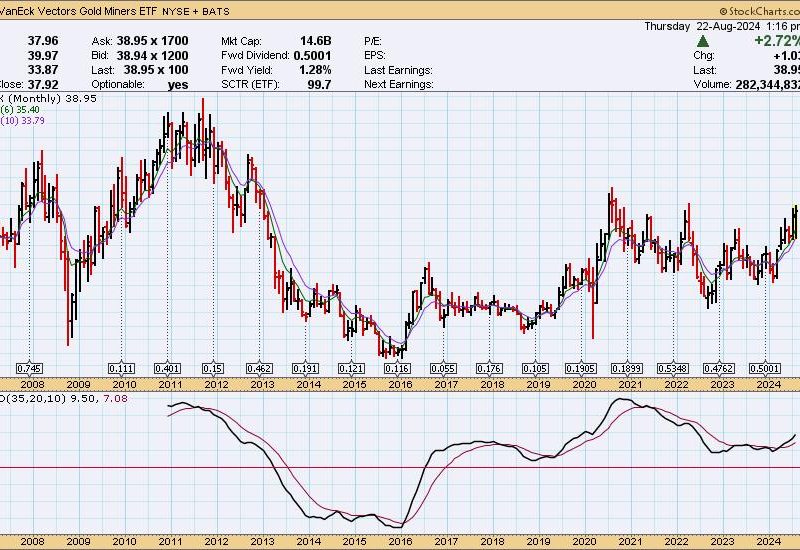The height and width of the screenshot is (550, 800).
Task: Click the 0.745 dividend marker near 2008
Action: pos(29,368)
